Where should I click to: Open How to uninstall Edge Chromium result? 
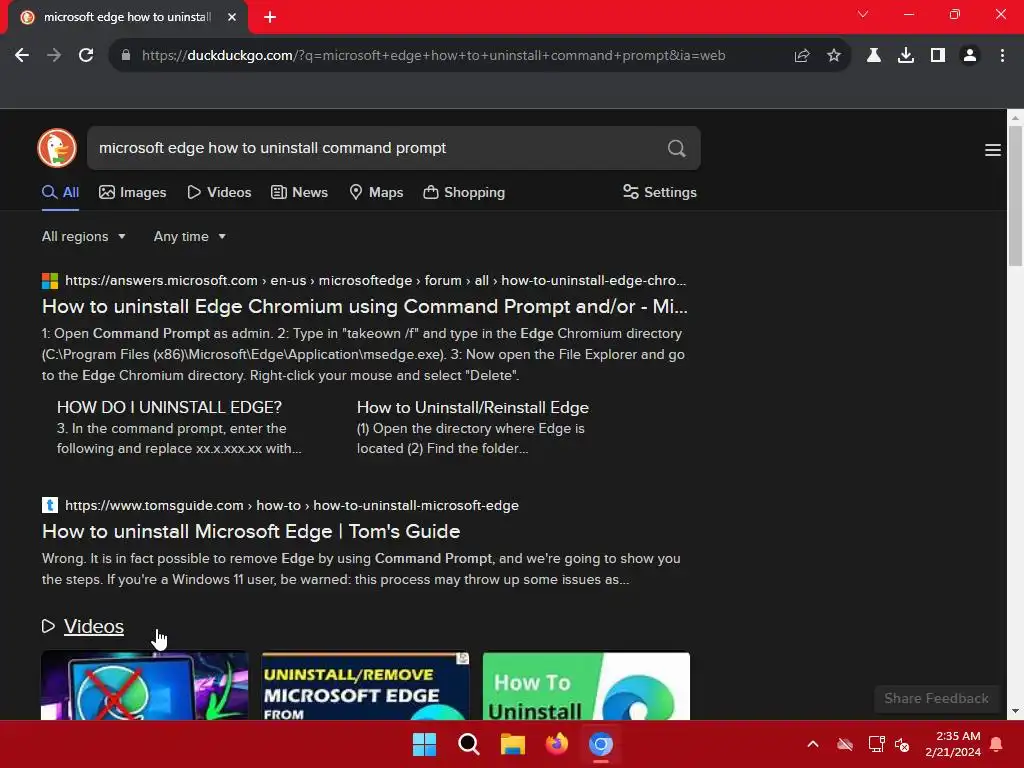click(x=364, y=306)
